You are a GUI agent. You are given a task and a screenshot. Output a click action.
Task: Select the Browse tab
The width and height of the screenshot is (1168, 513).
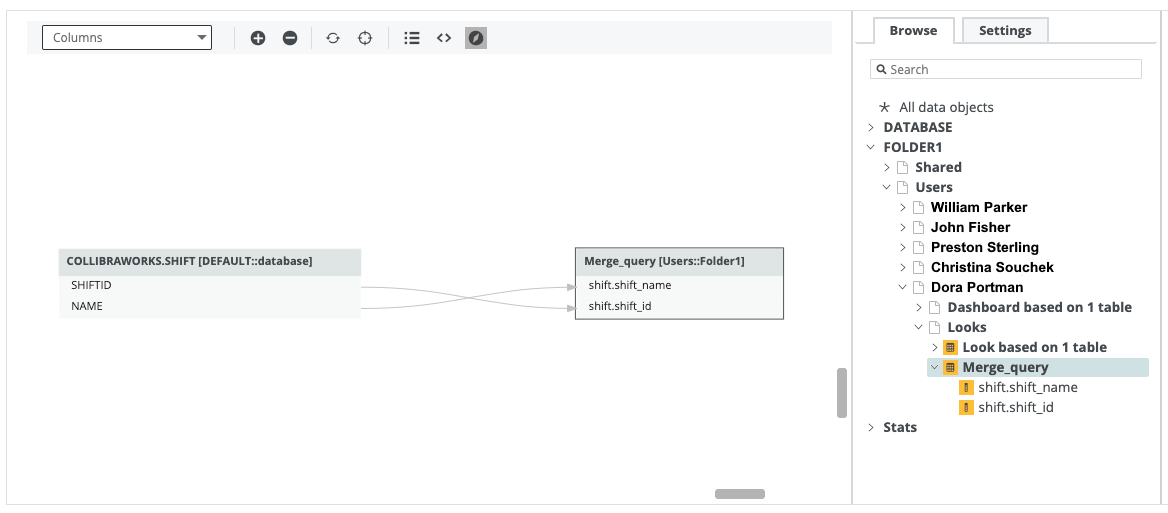click(x=913, y=31)
